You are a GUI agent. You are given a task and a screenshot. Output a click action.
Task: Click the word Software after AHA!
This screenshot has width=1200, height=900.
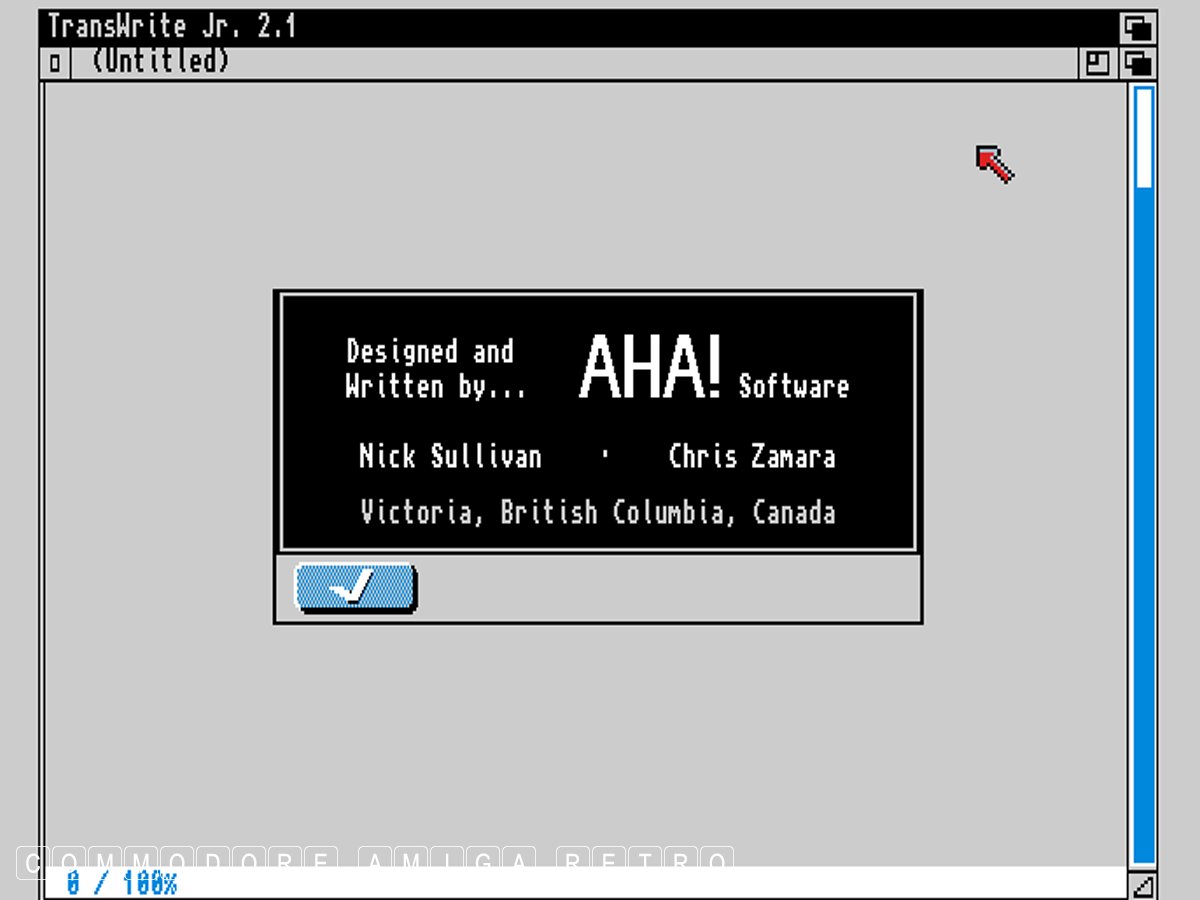[x=793, y=386]
